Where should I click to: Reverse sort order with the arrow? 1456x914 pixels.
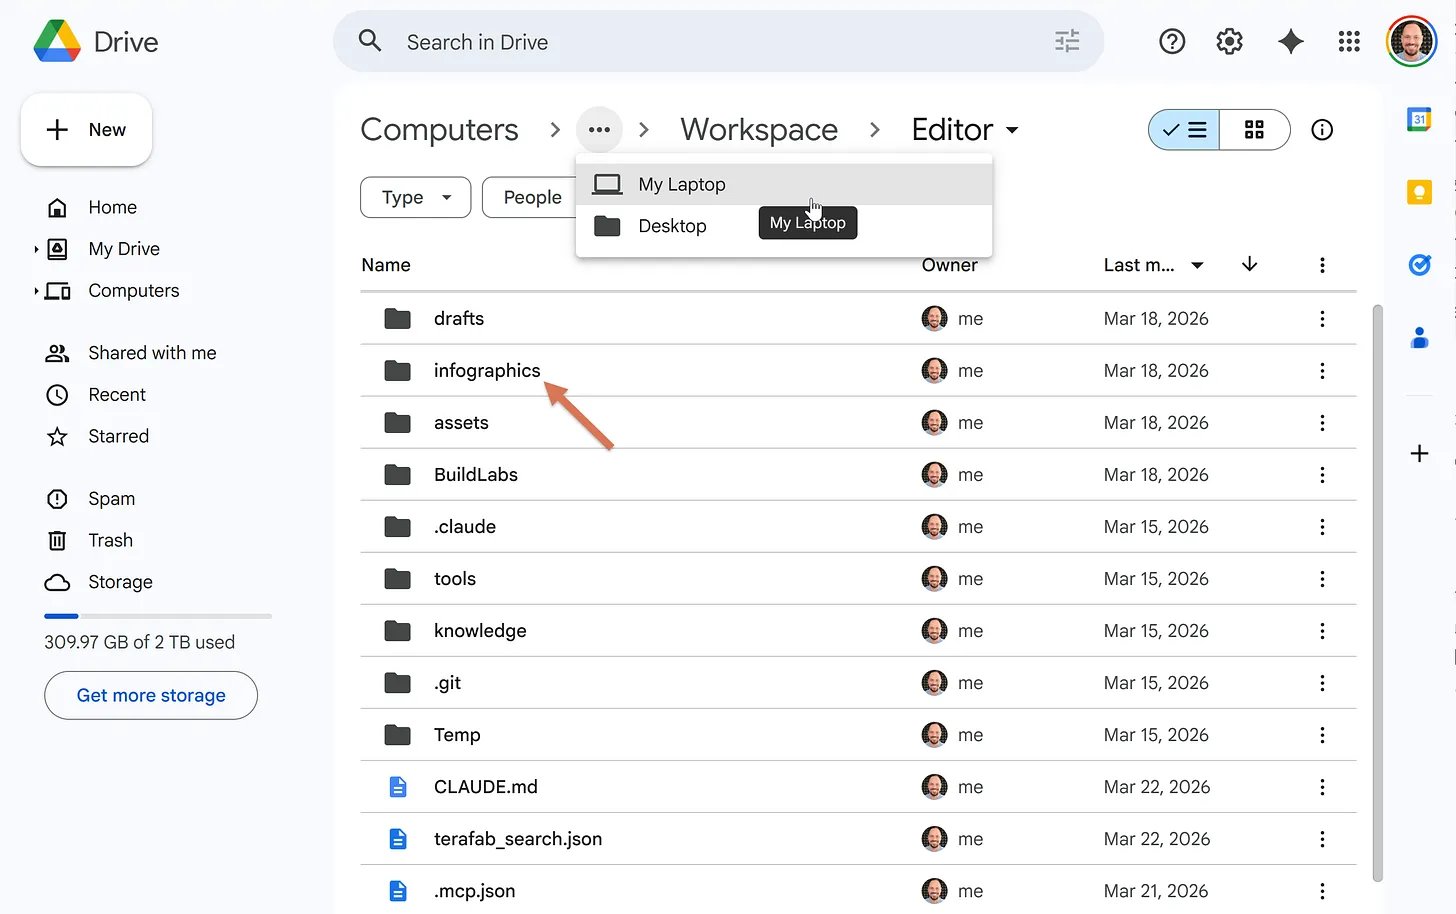(x=1248, y=265)
